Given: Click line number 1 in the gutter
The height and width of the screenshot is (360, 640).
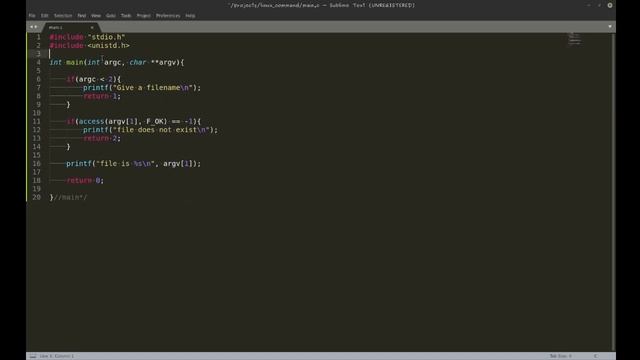Looking at the screenshot, I should (x=38, y=37).
